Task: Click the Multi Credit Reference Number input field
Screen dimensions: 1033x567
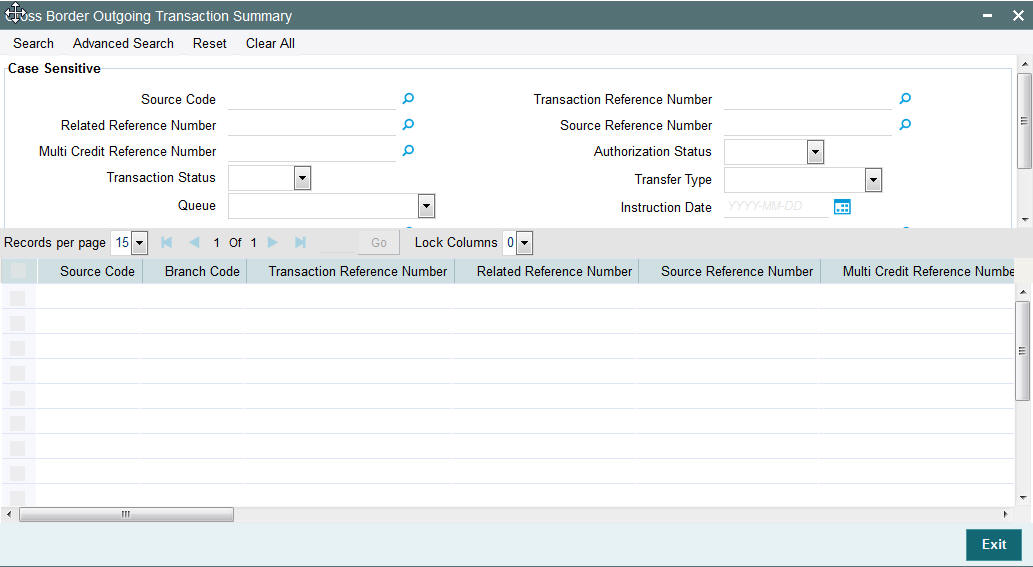Action: (312, 151)
